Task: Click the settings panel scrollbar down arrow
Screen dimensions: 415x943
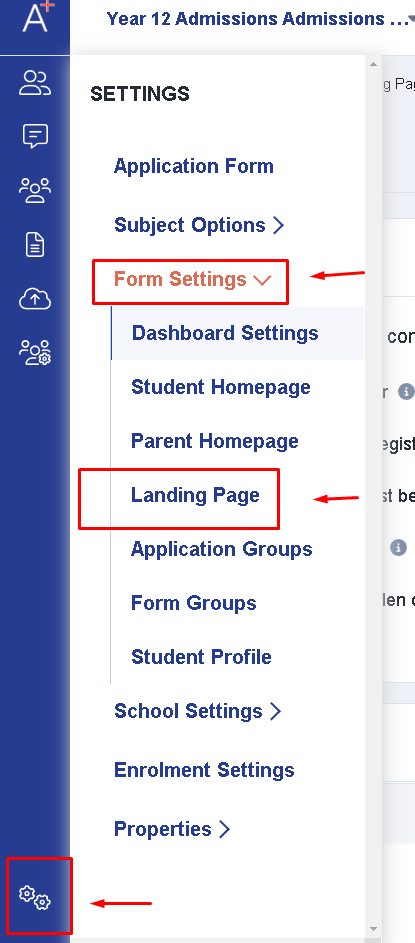Action: pos(374,929)
